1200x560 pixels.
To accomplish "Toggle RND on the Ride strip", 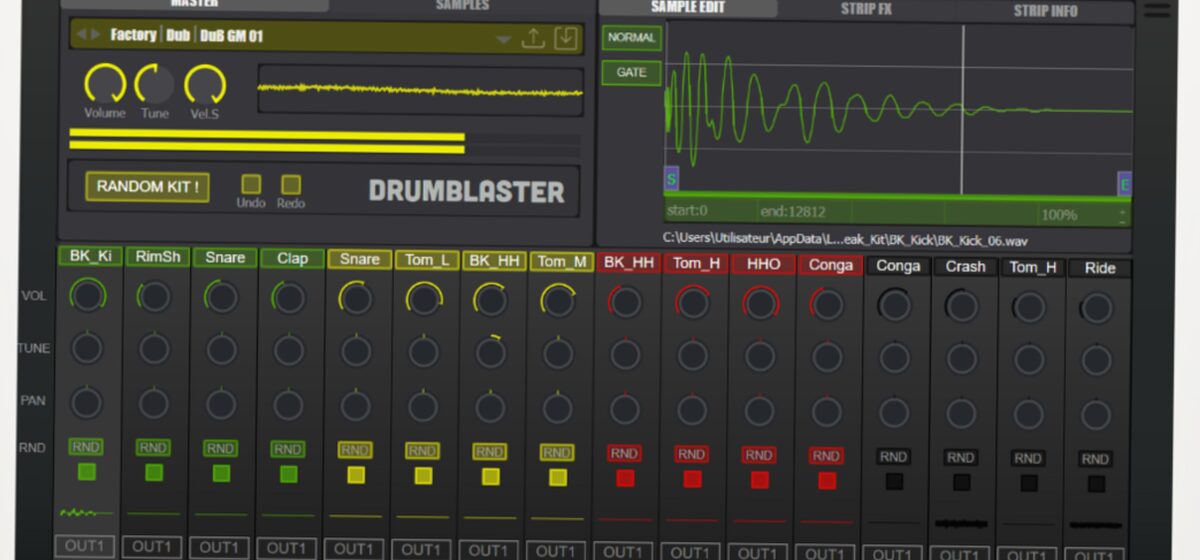I will point(1095,459).
